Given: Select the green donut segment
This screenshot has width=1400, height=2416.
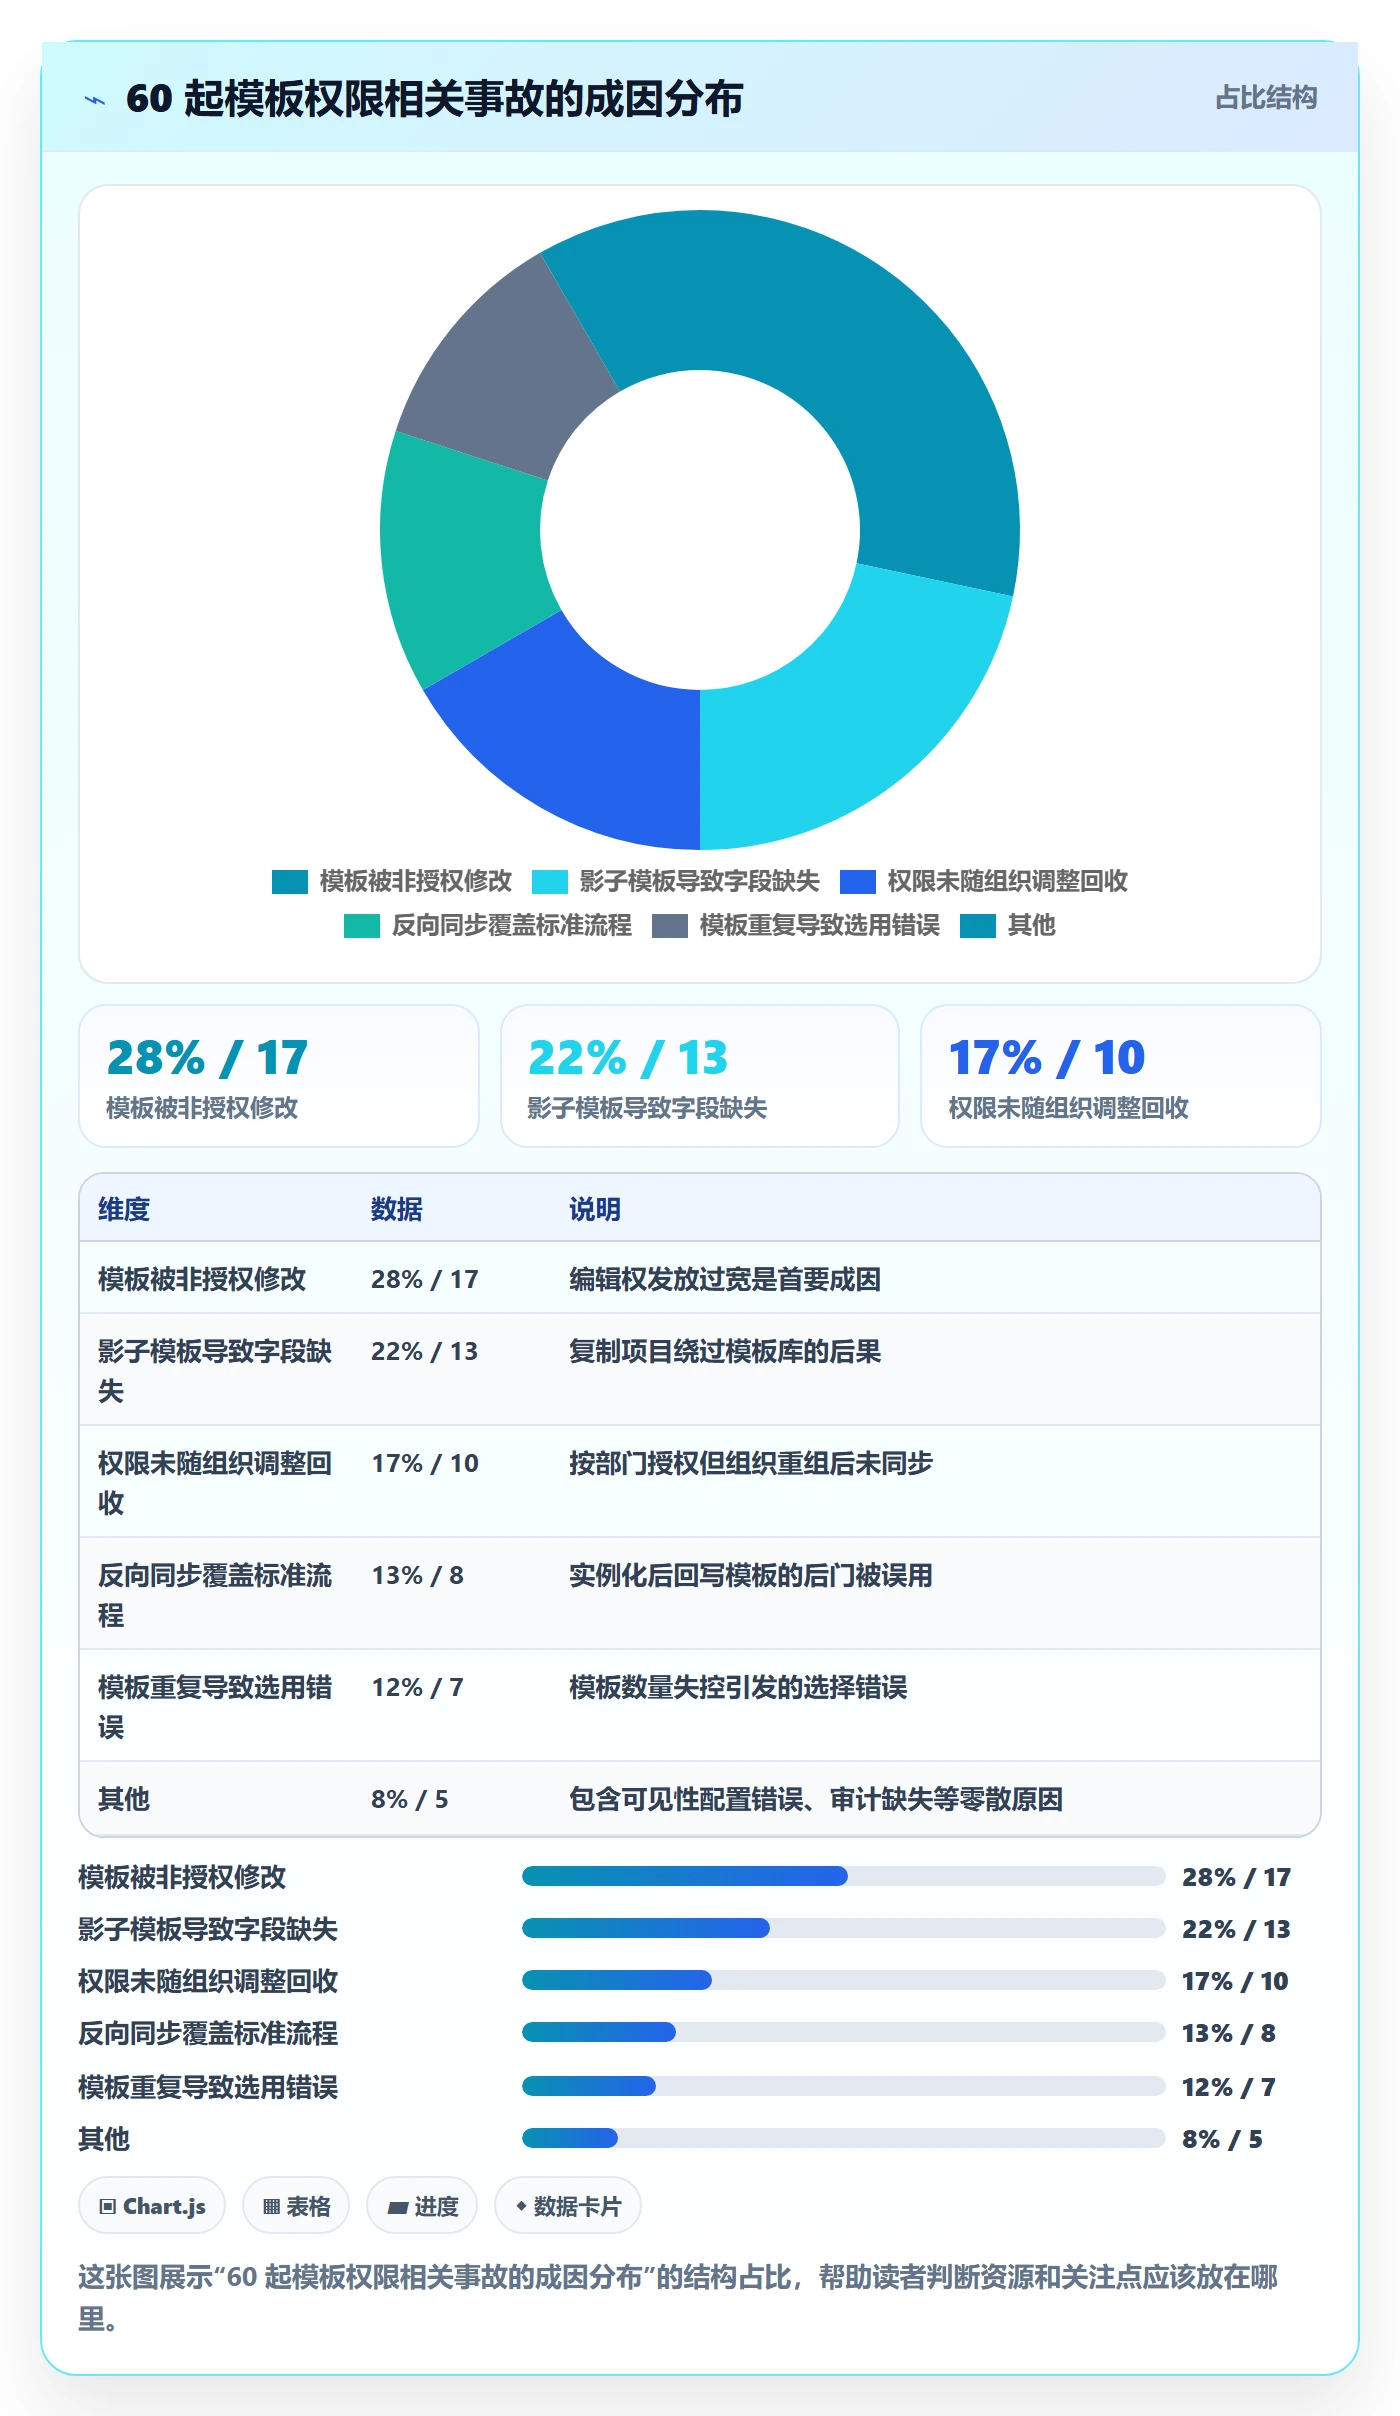Looking at the screenshot, I should 460,555.
